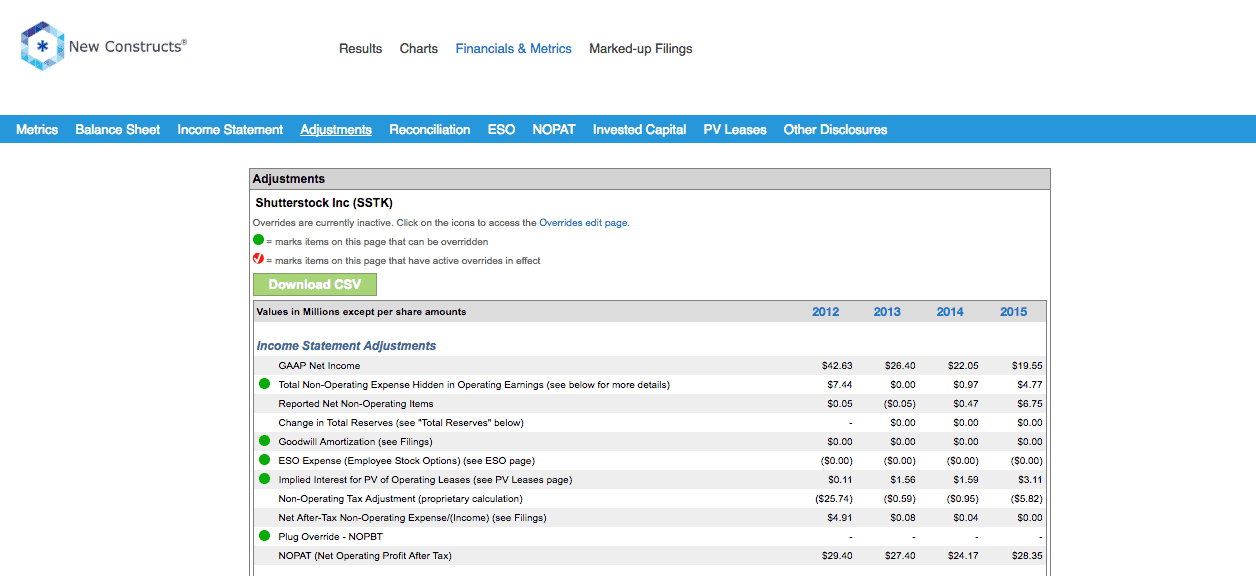Open the Other Disclosures tab
Screen dimensions: 1256x576
835,129
